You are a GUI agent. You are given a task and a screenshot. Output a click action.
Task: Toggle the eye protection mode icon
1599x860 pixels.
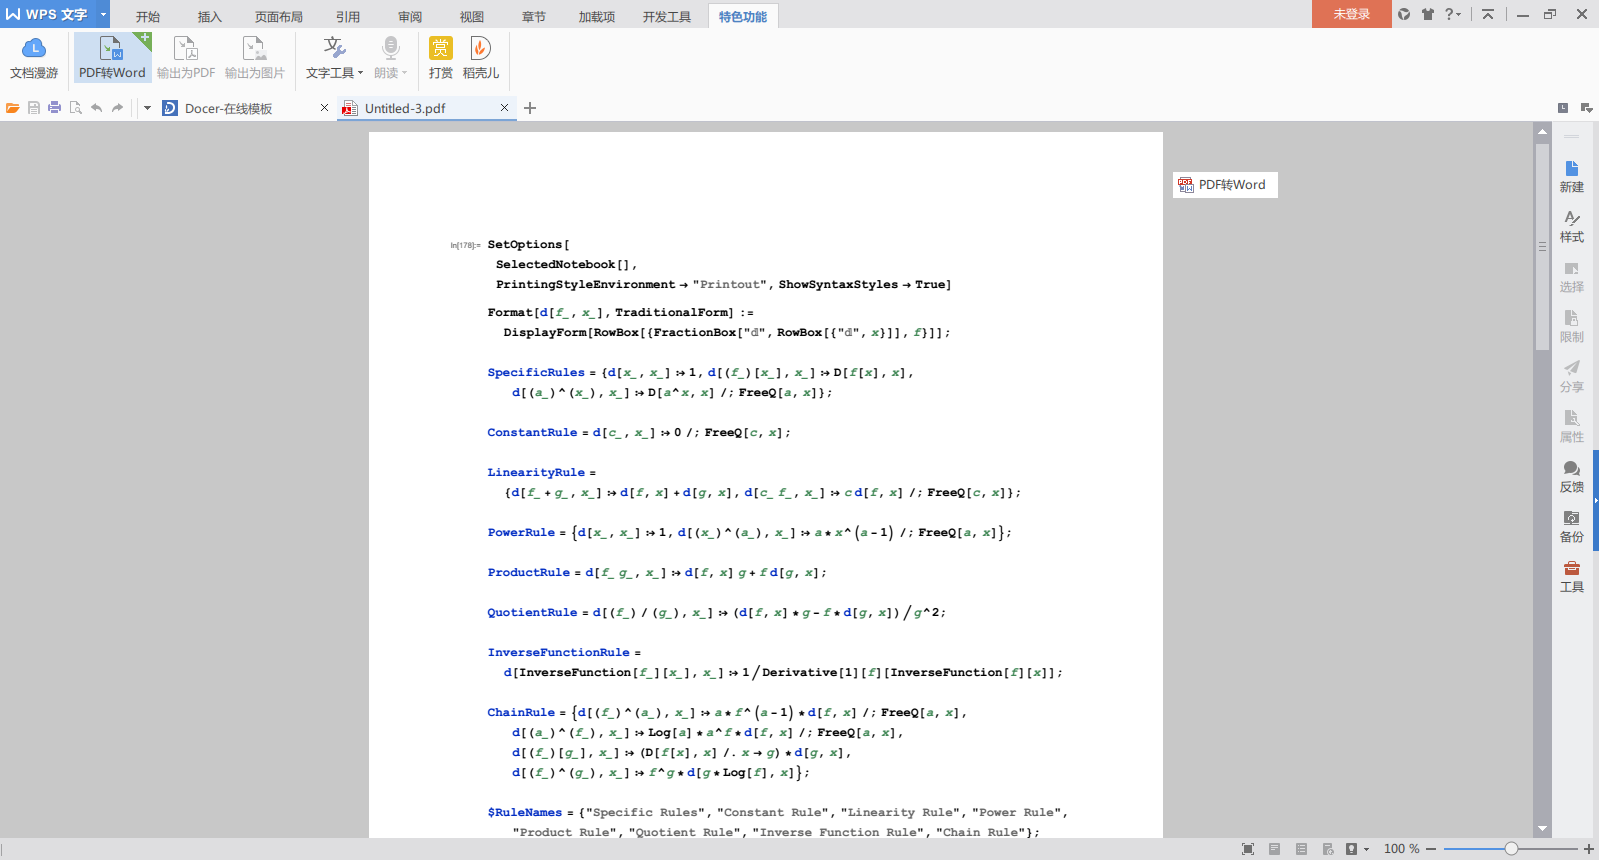pyautogui.click(x=1351, y=849)
